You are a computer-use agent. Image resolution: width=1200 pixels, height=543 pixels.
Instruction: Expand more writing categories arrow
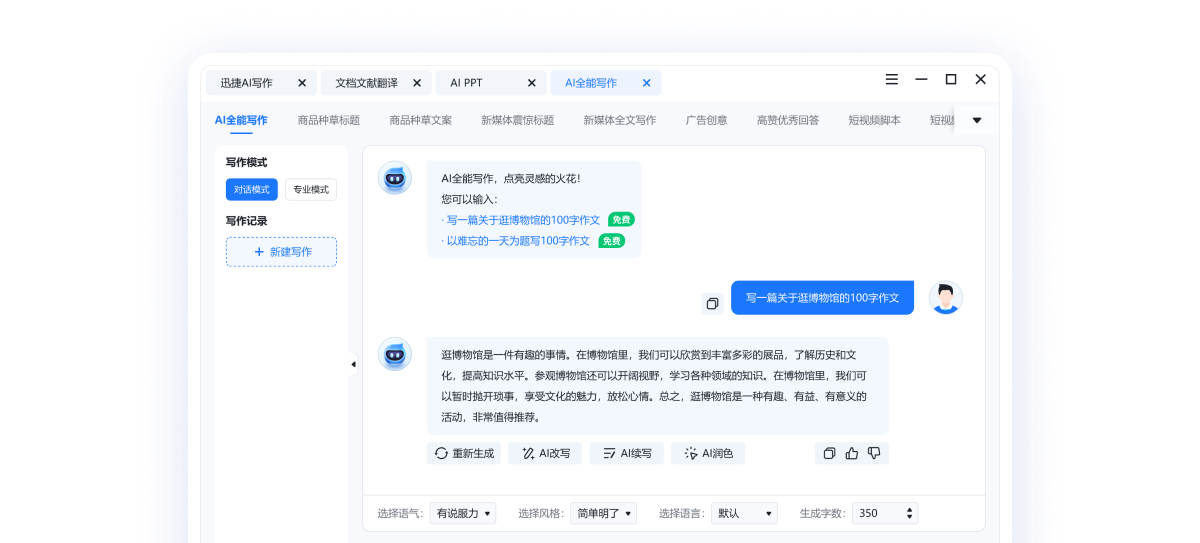977,120
